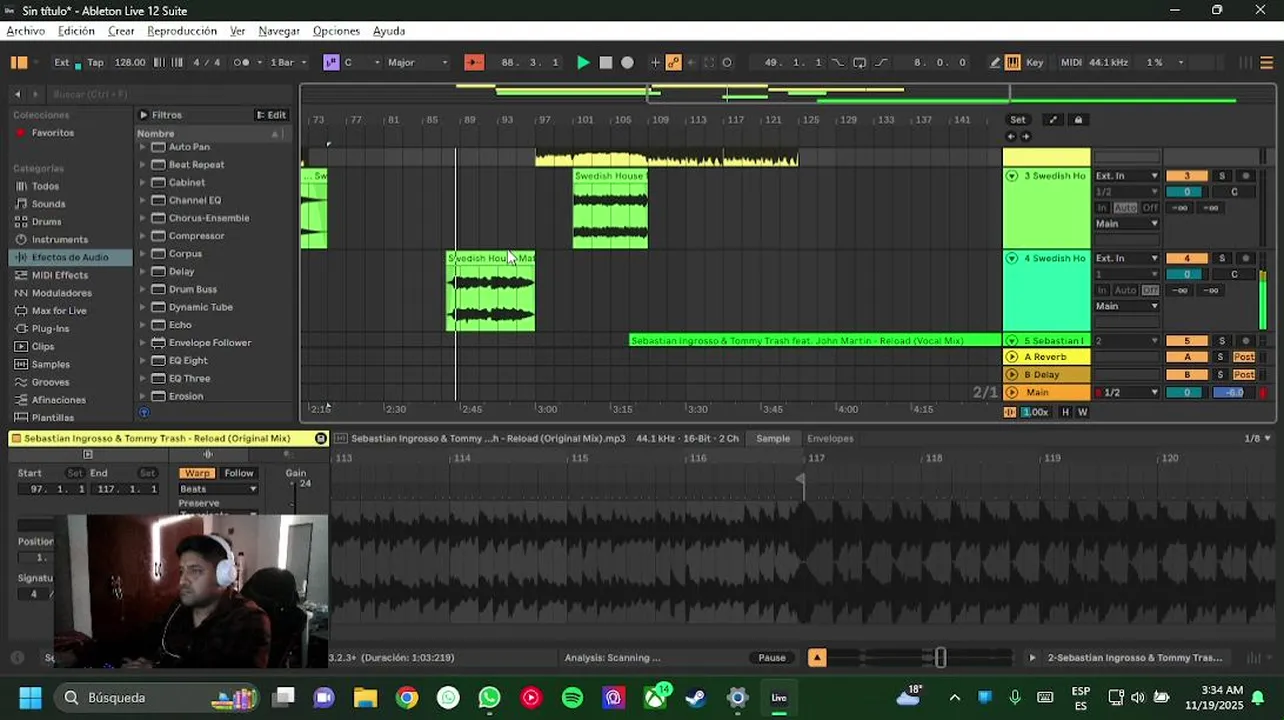Solo track 3 with its S button

1221,176
